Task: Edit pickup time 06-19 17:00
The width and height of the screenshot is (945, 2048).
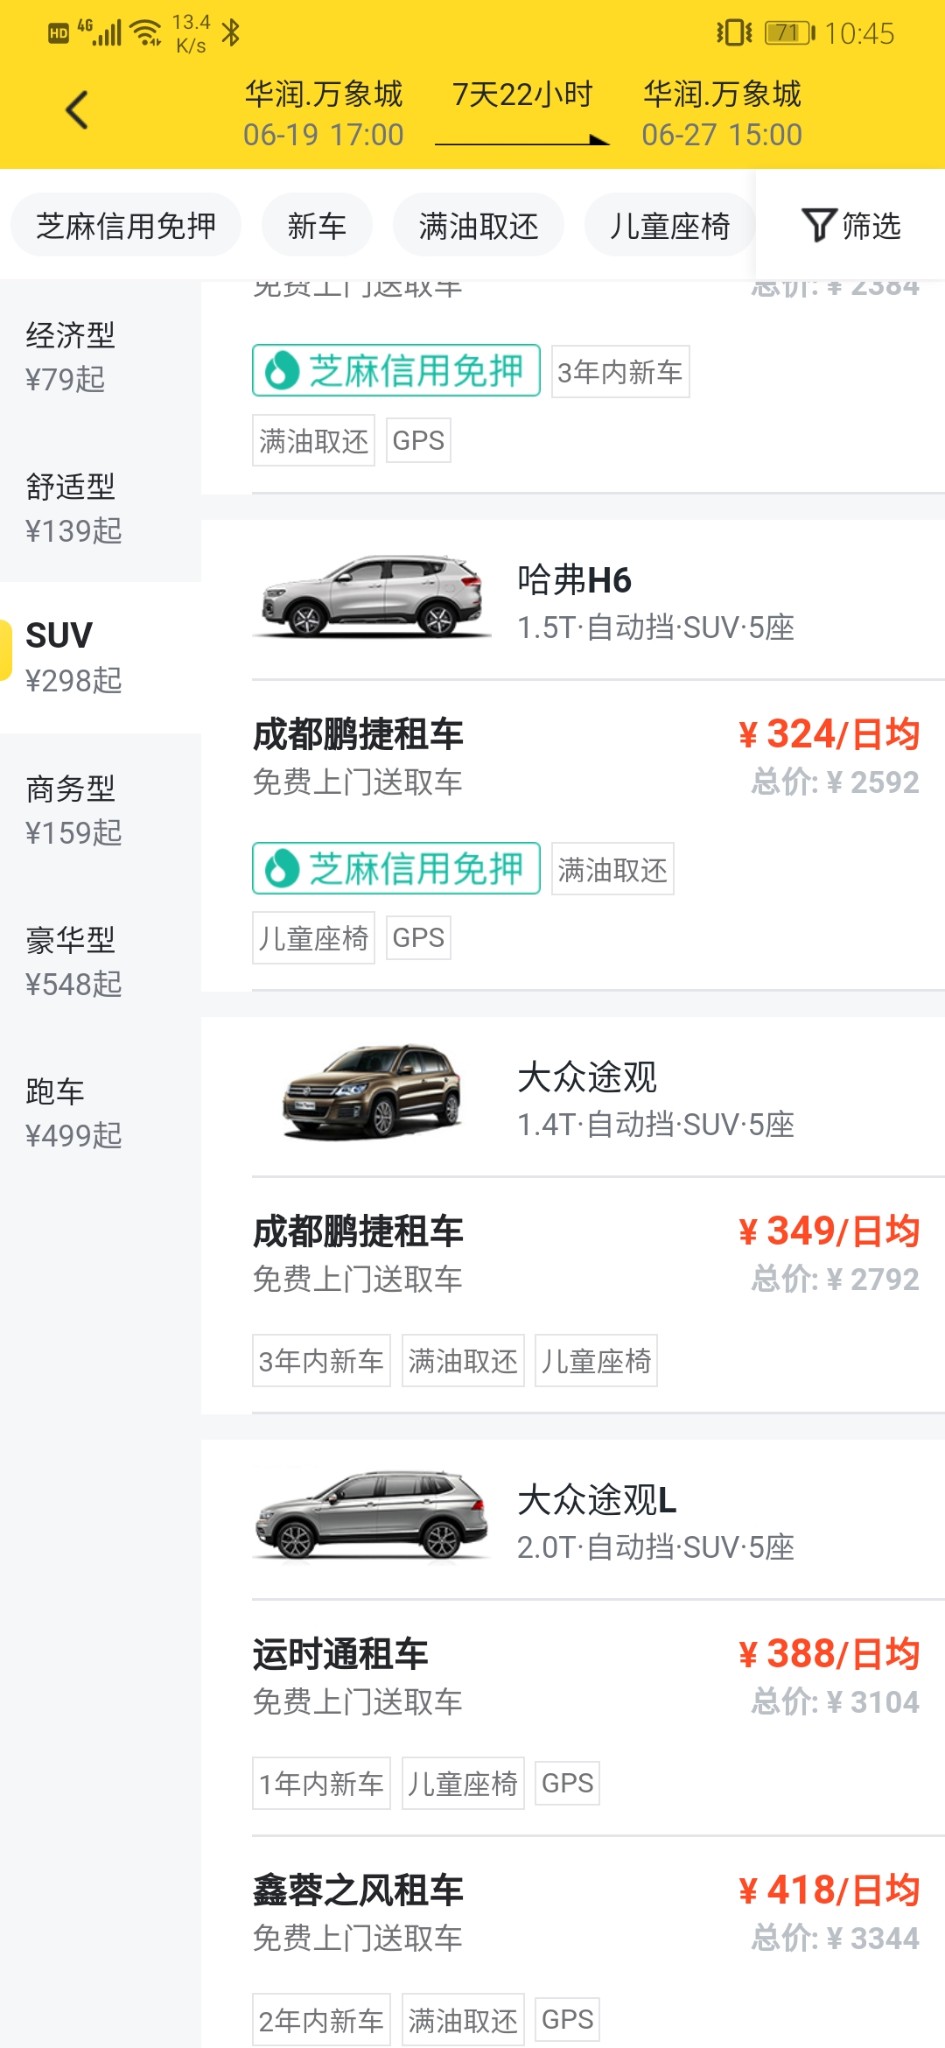Action: tap(323, 134)
